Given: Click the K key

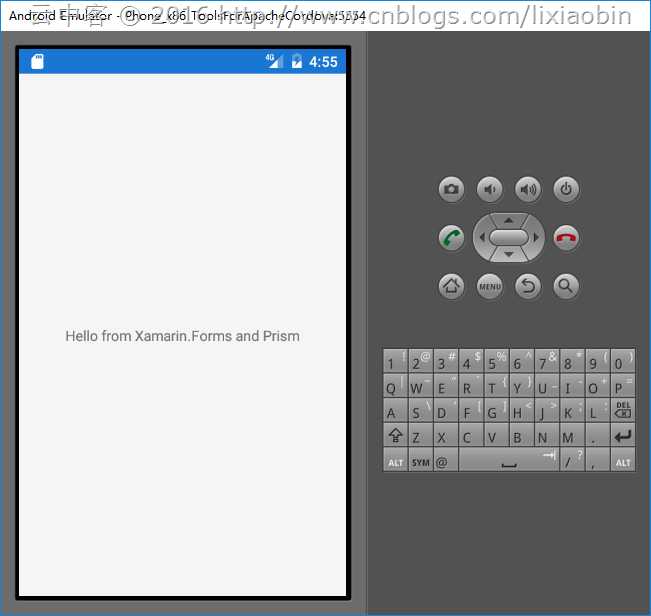Looking at the screenshot, I should [572, 410].
